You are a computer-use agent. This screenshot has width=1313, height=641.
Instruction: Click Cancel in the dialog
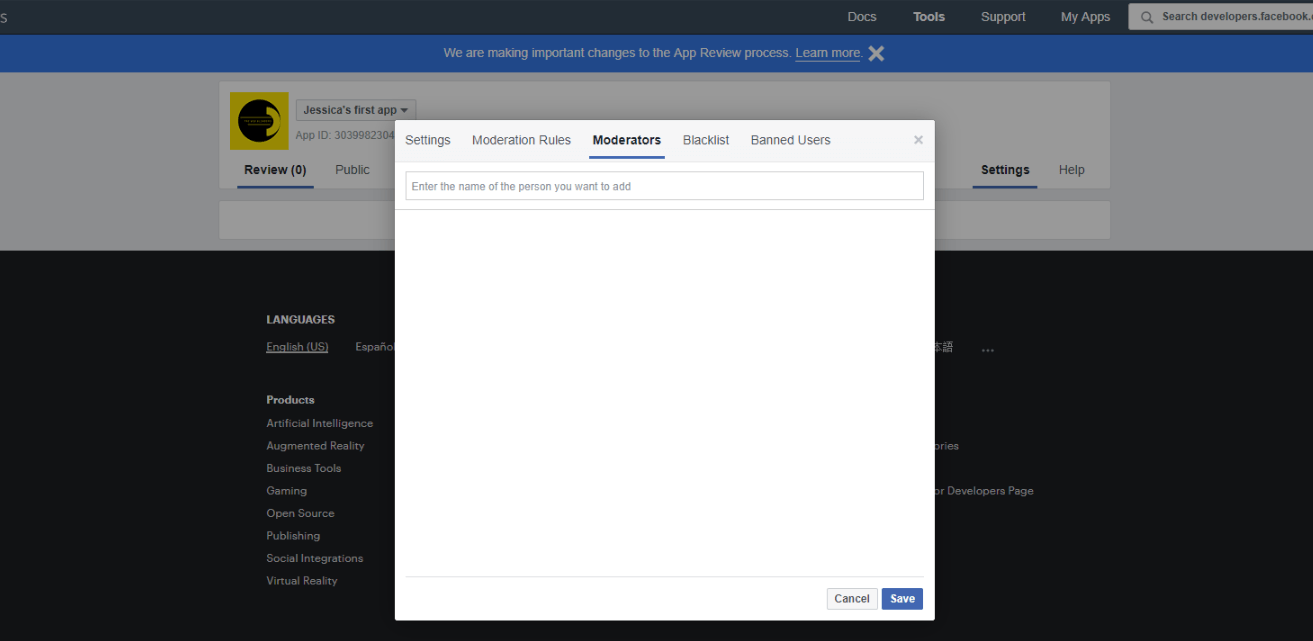pyautogui.click(x=852, y=599)
